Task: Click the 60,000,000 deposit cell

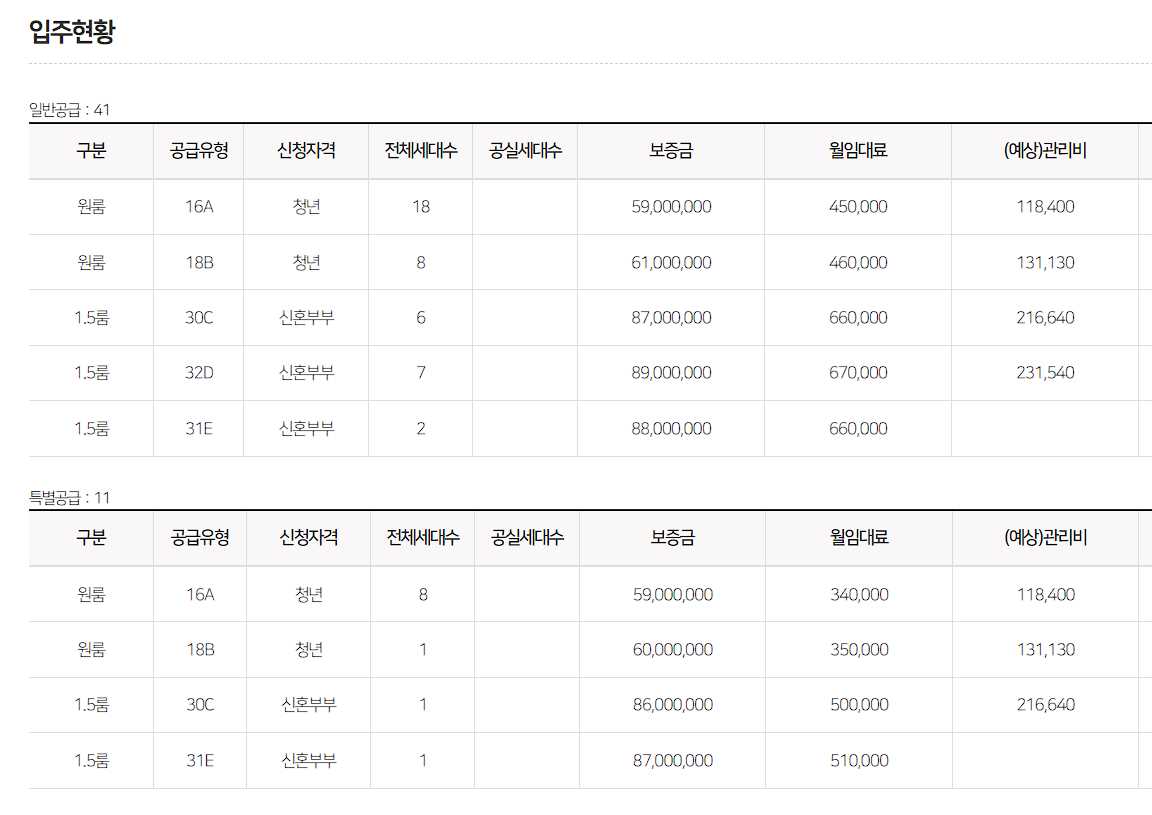Action: (673, 650)
